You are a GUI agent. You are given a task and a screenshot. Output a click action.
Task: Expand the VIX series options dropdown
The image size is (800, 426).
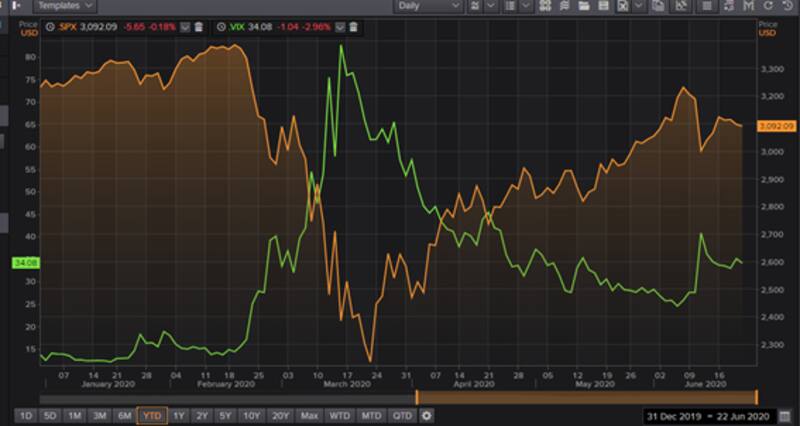point(339,26)
